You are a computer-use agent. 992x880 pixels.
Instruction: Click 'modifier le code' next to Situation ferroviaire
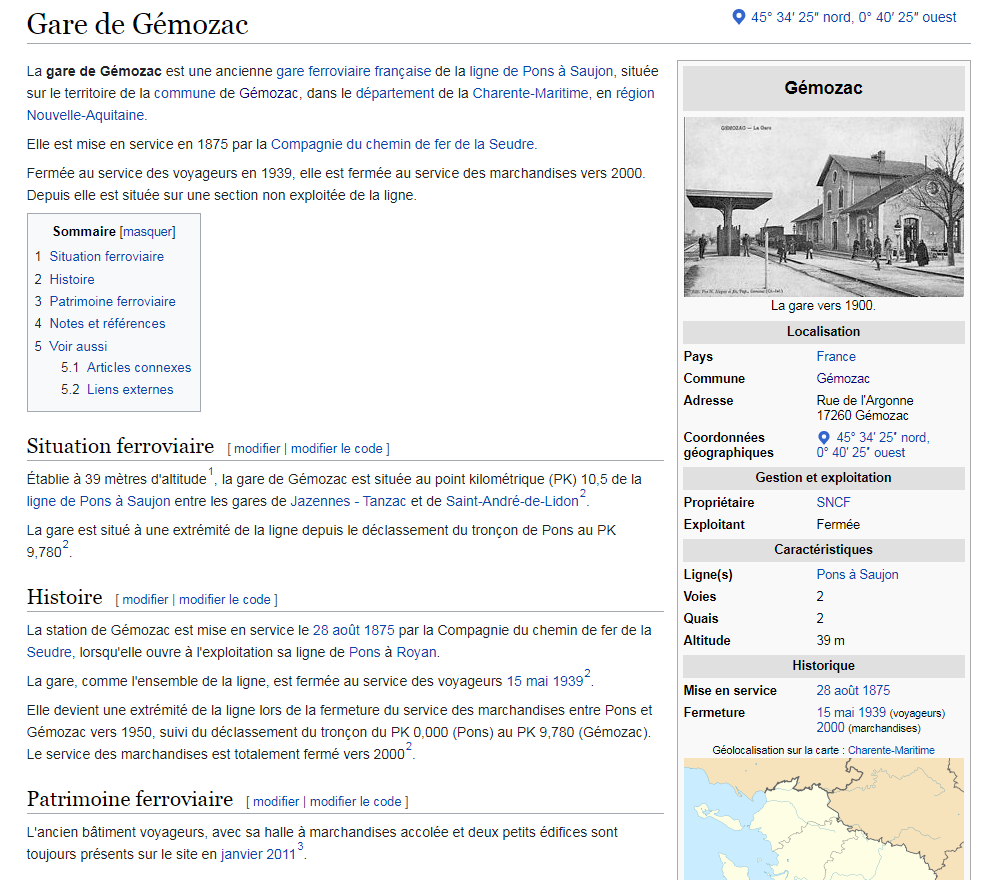click(x=337, y=449)
